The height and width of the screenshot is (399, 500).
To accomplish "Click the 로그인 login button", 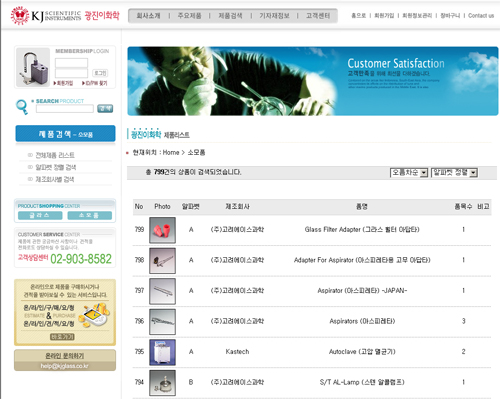I will [100, 73].
